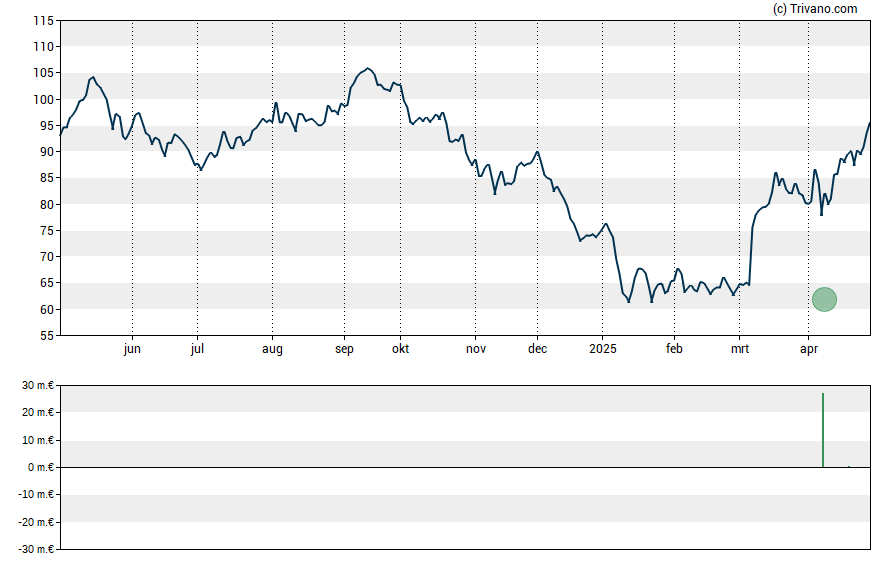Click the '-20 m.€' volume axis label
This screenshot has width=888, height=565.
pyautogui.click(x=36, y=522)
